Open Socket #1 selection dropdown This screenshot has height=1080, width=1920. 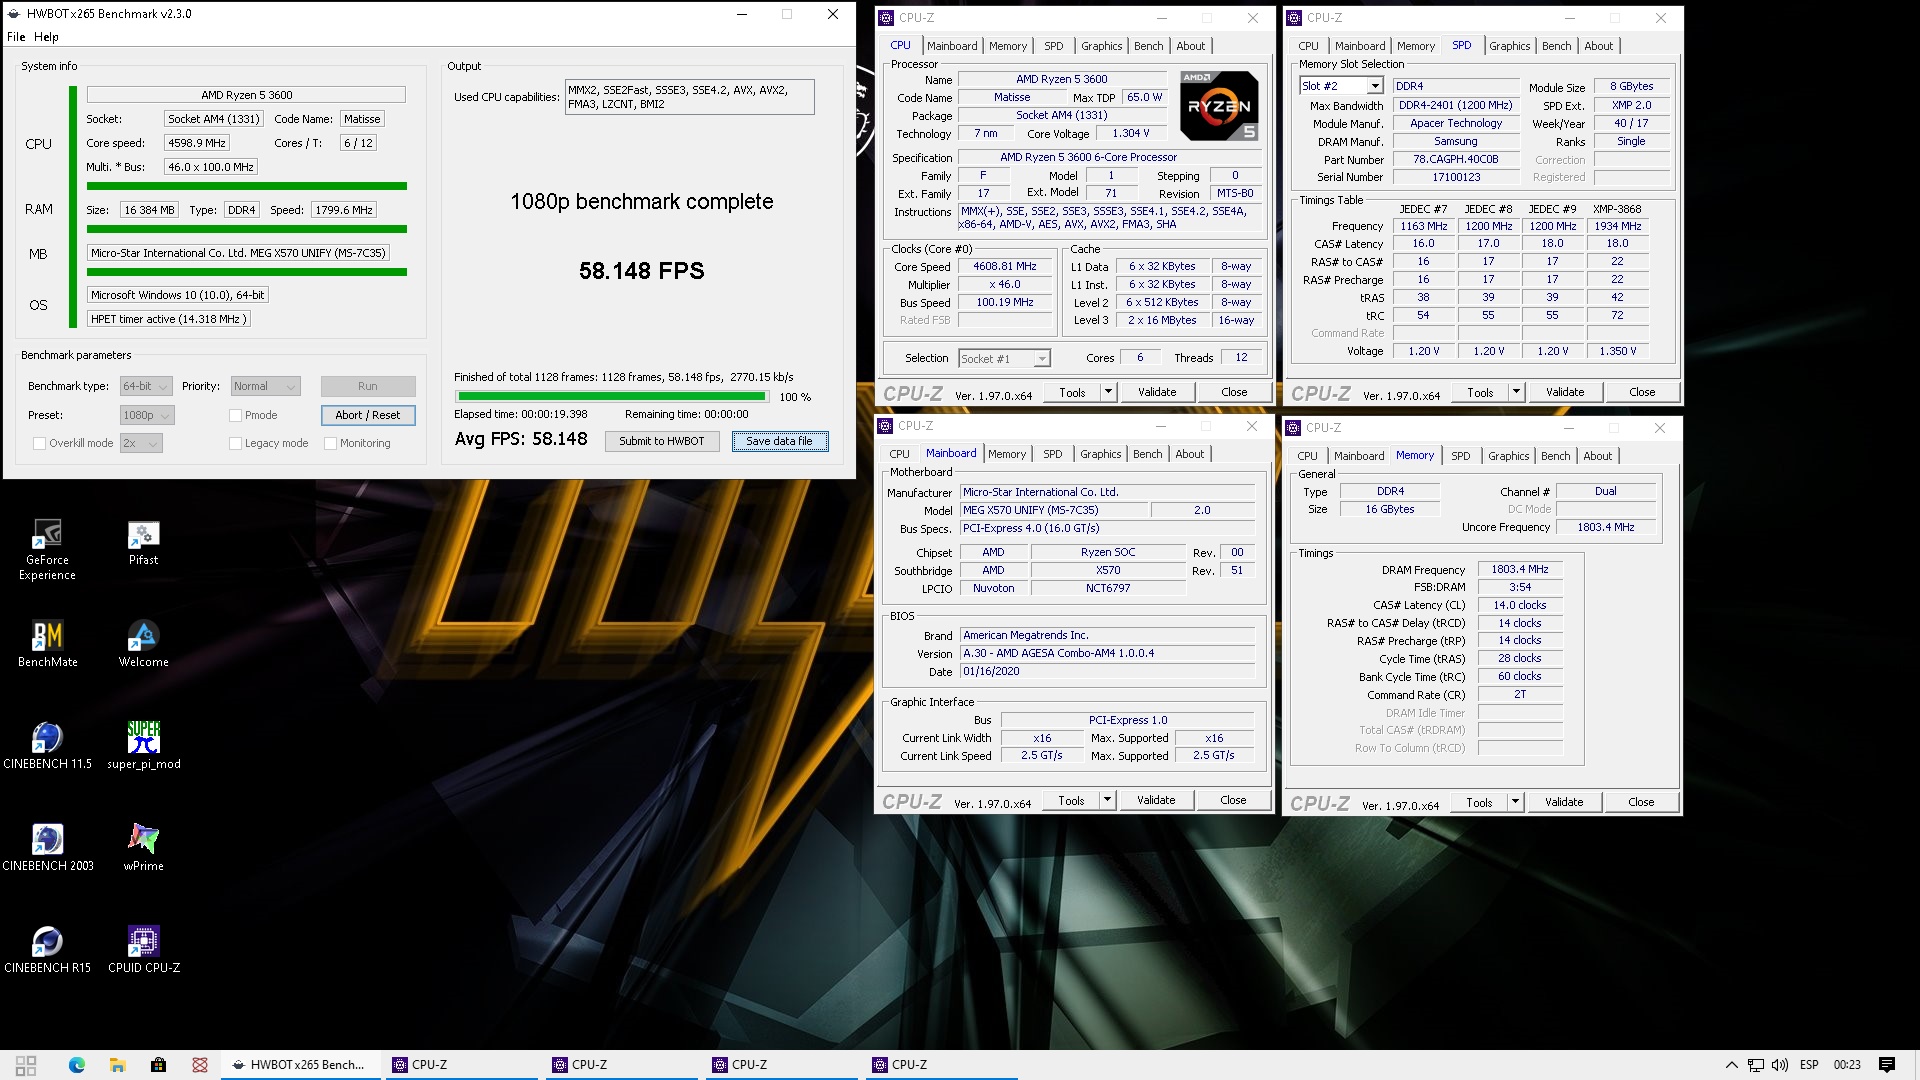(1003, 358)
